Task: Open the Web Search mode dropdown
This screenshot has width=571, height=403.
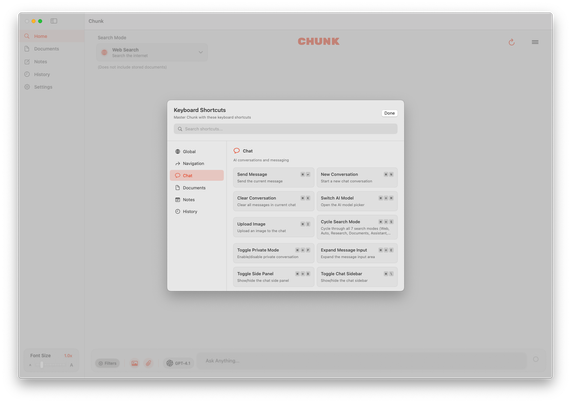Action: coord(152,52)
